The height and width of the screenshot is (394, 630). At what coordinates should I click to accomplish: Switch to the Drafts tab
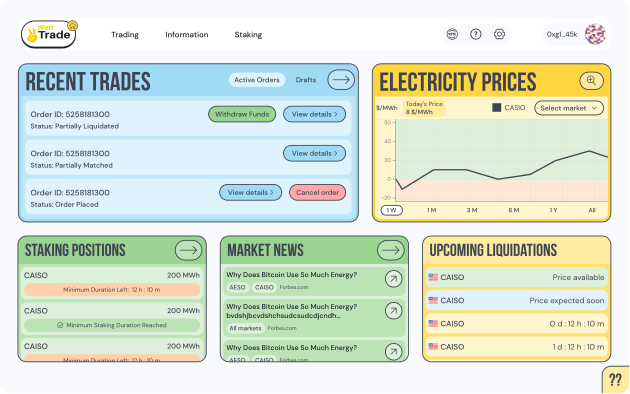[x=306, y=80]
